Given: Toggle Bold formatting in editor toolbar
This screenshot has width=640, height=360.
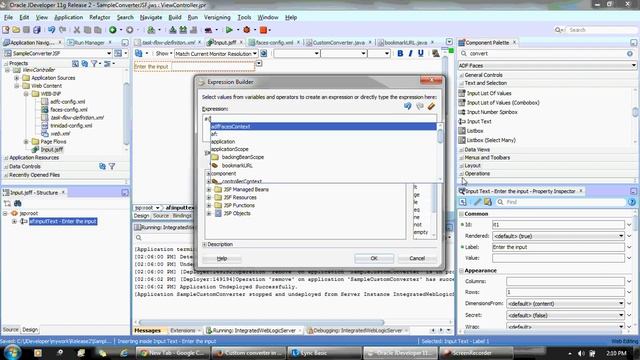Looking at the screenshot, I should tap(400, 53).
